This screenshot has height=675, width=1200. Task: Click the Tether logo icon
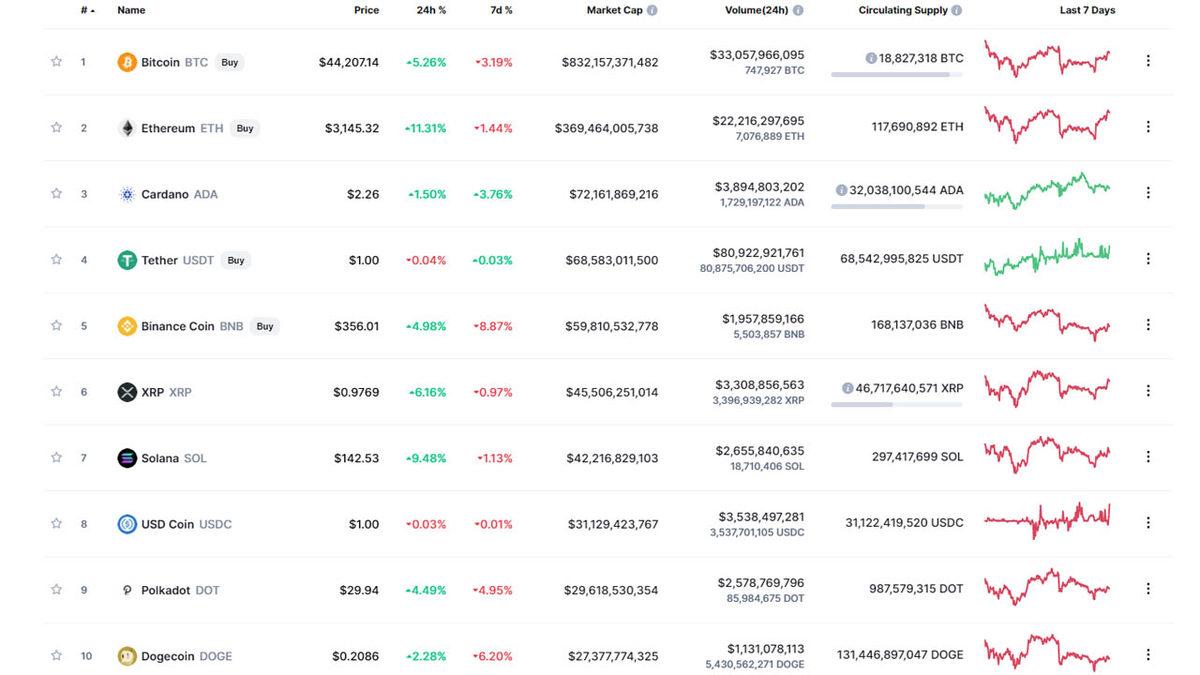pyautogui.click(x=126, y=259)
